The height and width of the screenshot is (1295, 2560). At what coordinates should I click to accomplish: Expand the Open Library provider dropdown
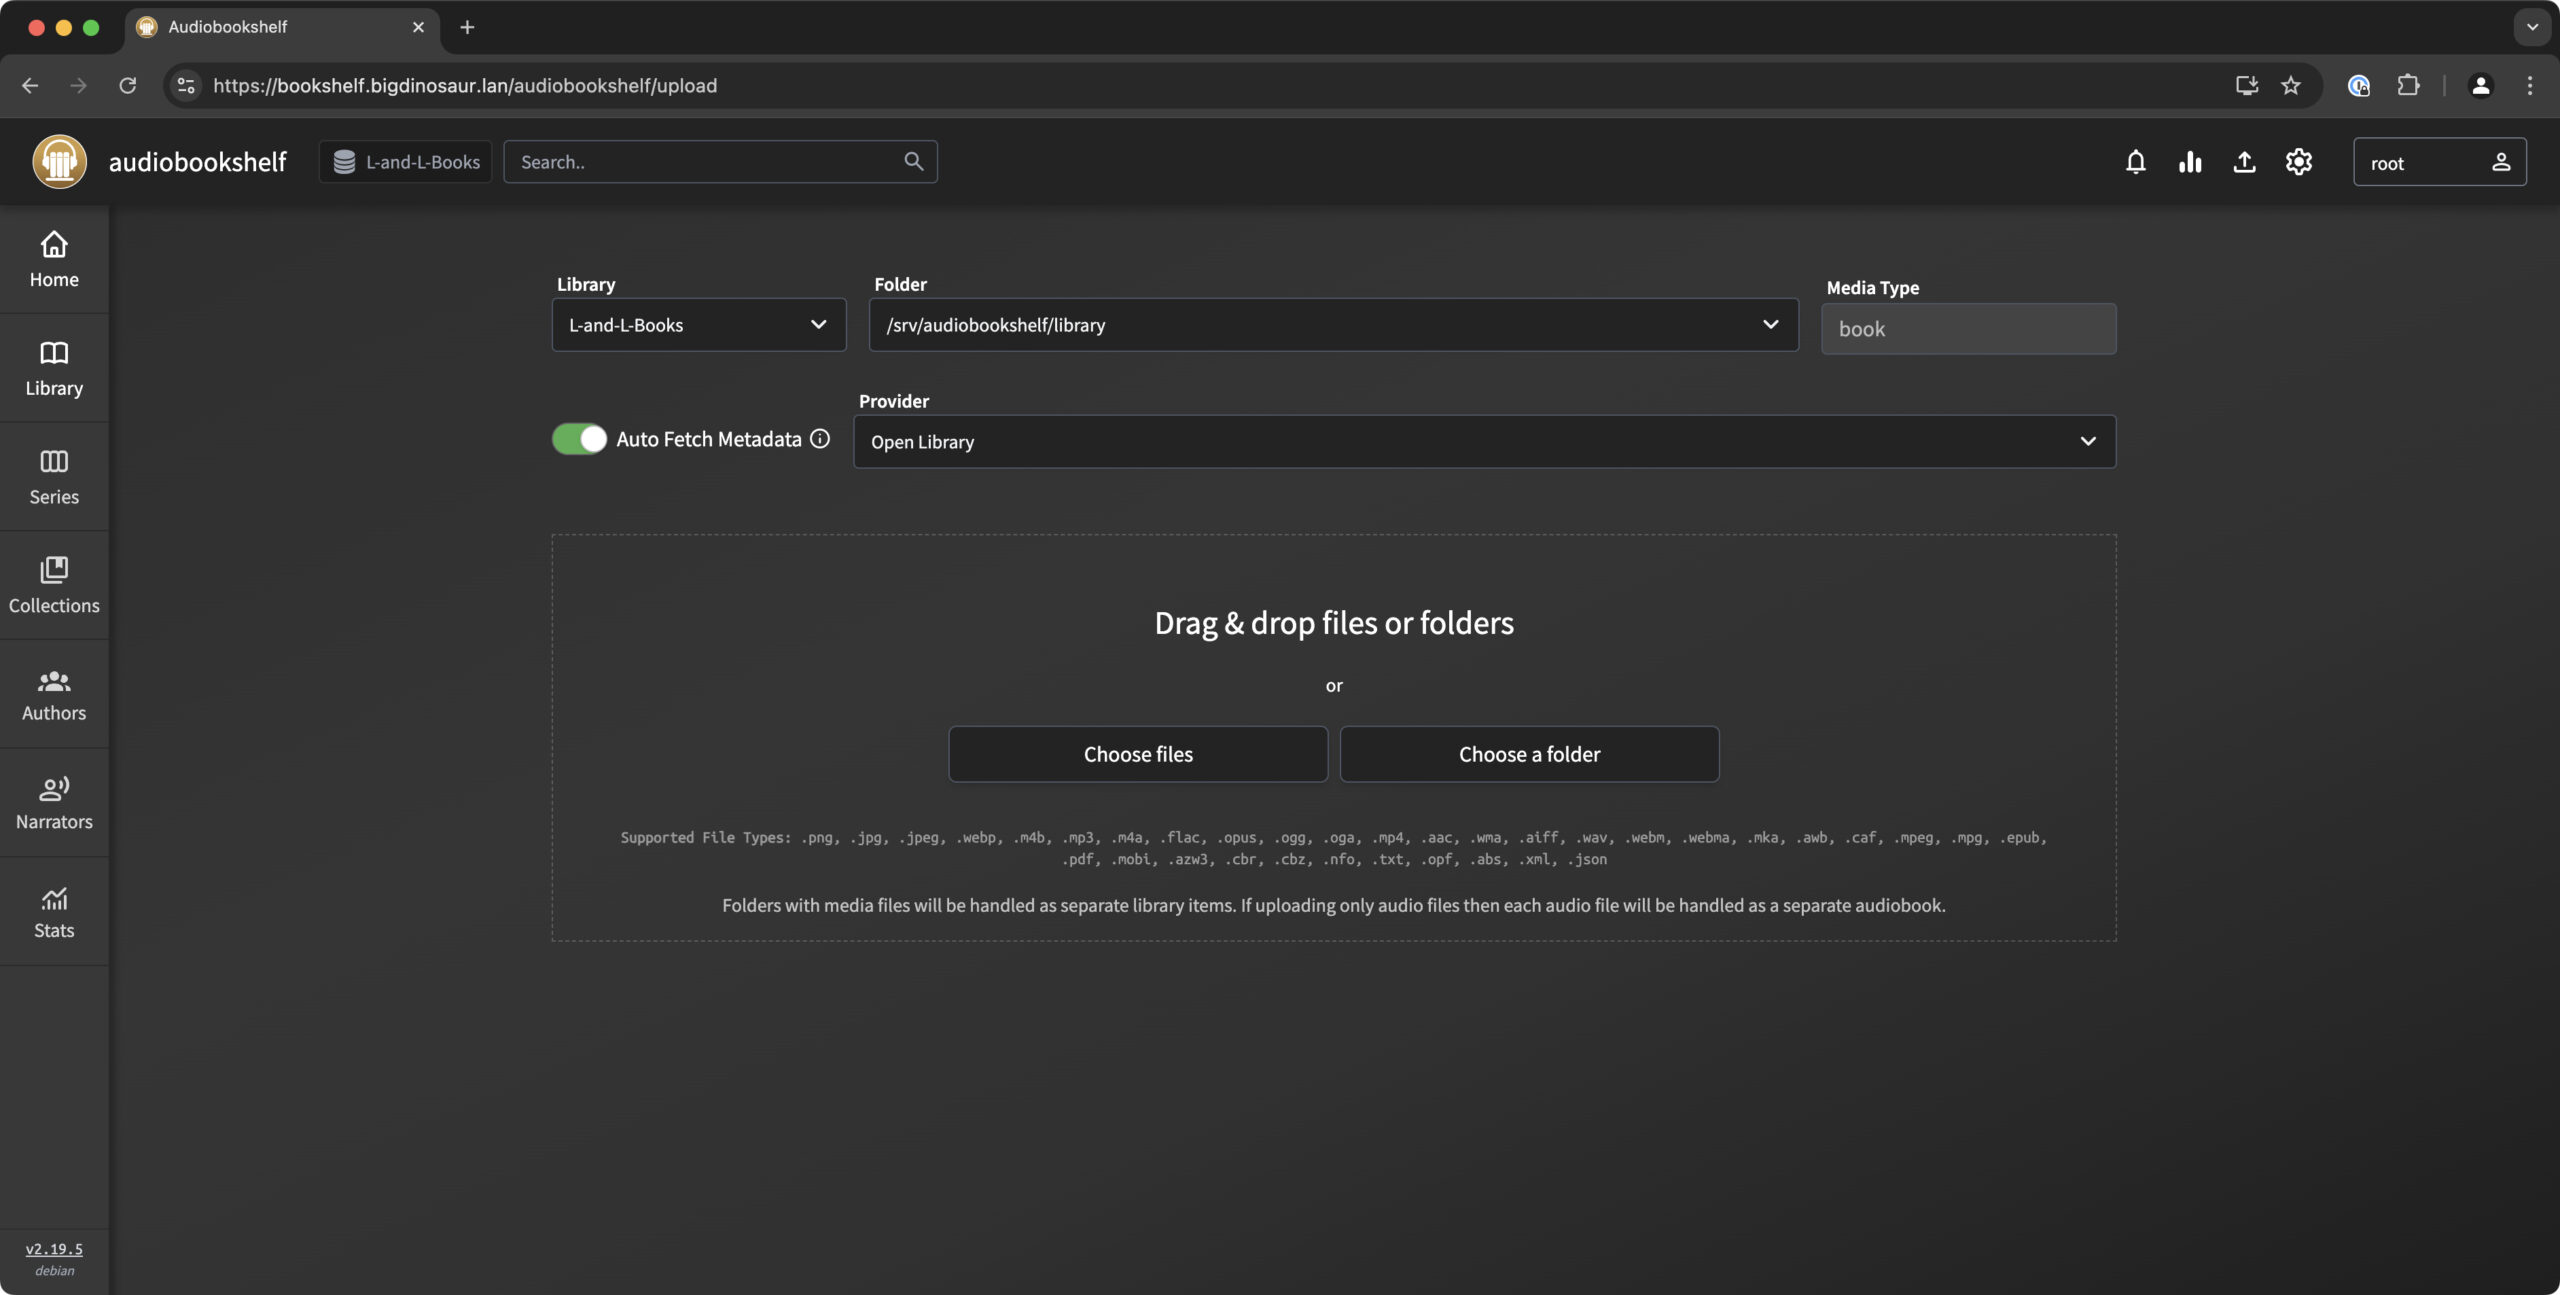1484,442
